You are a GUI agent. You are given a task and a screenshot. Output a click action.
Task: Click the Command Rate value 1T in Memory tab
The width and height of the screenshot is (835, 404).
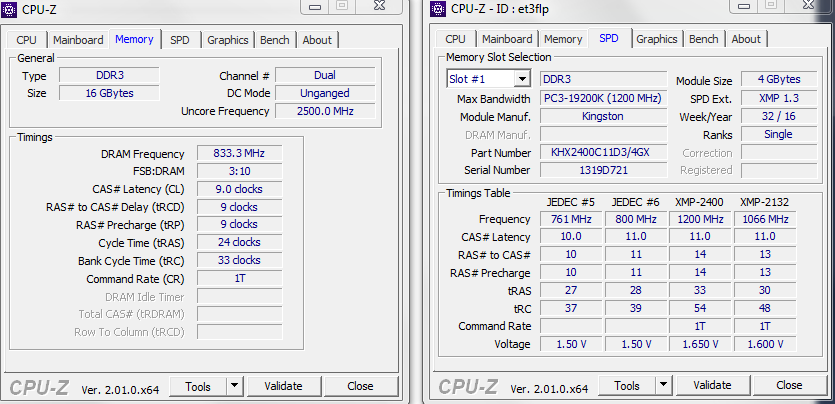coord(239,278)
